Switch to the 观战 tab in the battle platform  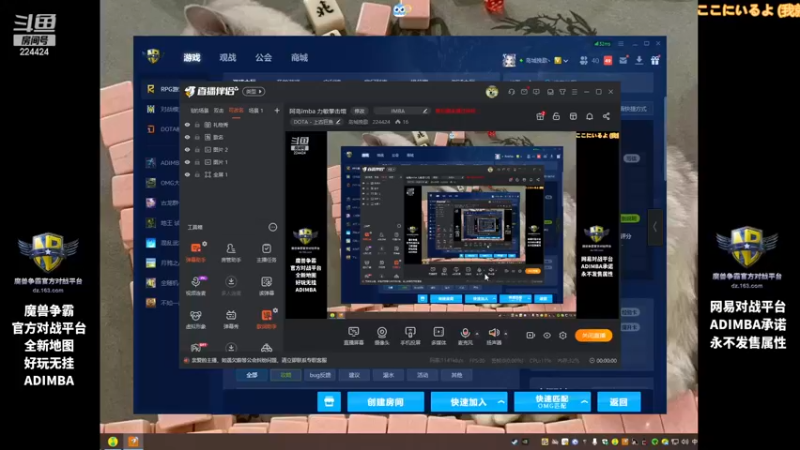tap(228, 58)
